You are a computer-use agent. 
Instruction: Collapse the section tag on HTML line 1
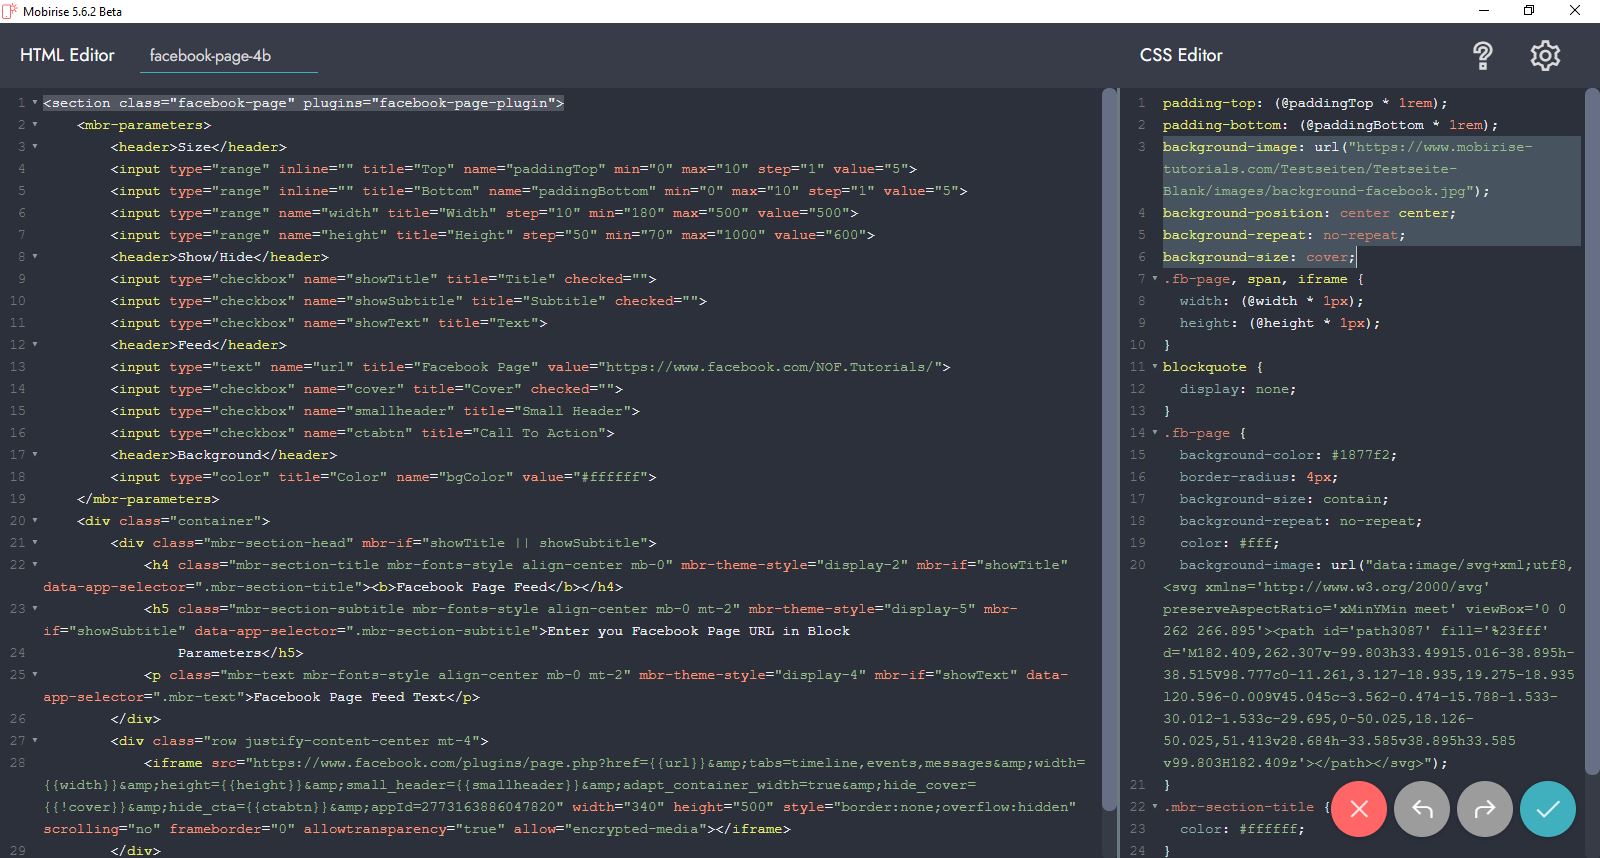tap(35, 103)
